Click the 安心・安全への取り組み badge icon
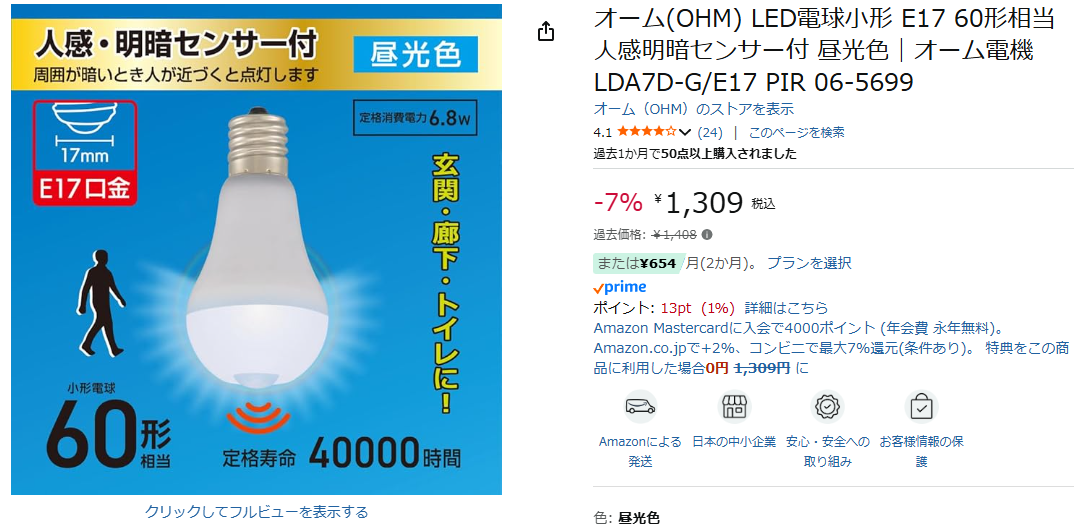The image size is (1075, 529). (x=827, y=407)
